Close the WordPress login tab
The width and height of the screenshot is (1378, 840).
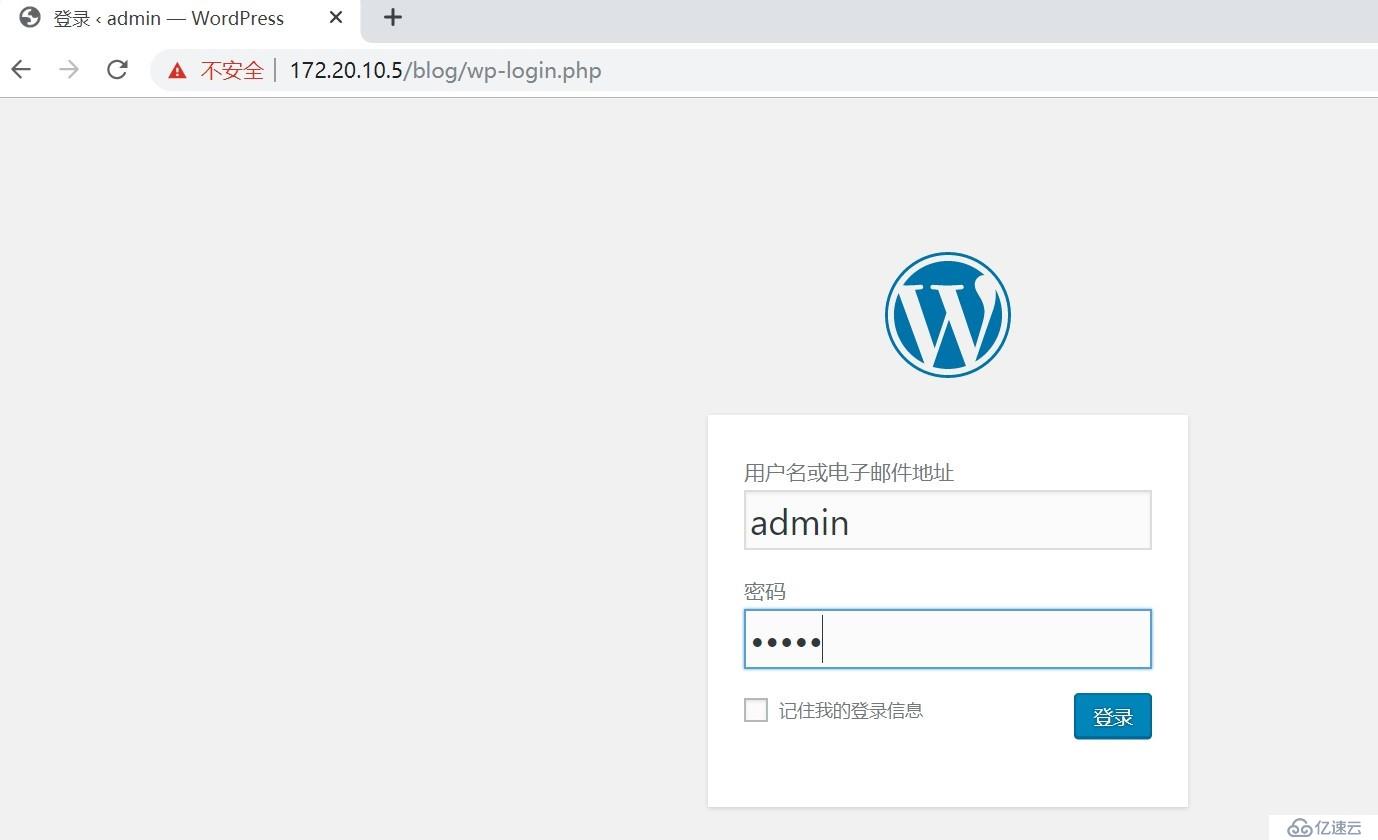pyautogui.click(x=336, y=17)
